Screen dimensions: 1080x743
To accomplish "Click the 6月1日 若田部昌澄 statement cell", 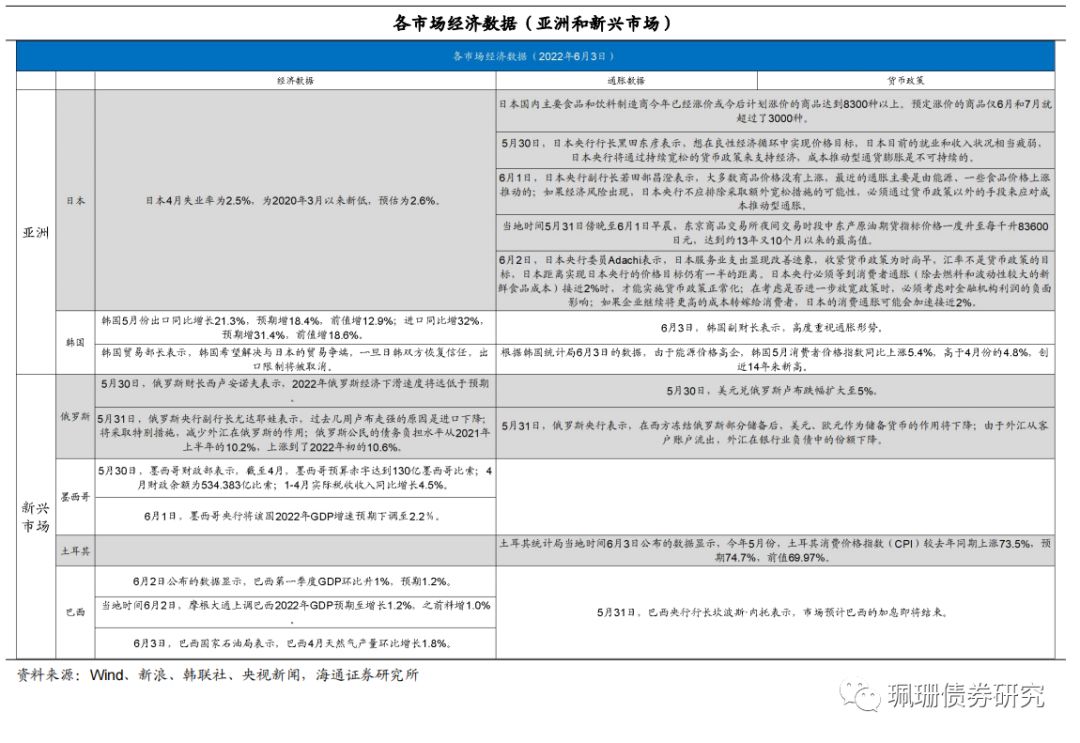I will pos(776,191).
